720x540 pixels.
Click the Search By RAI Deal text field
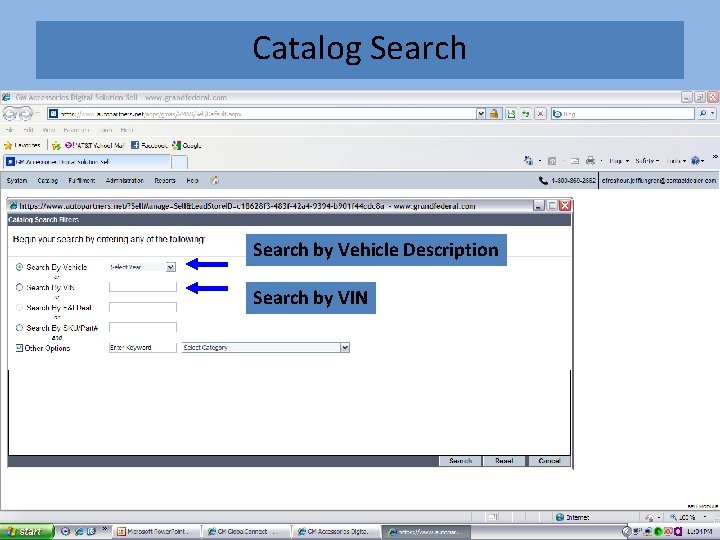tap(143, 307)
